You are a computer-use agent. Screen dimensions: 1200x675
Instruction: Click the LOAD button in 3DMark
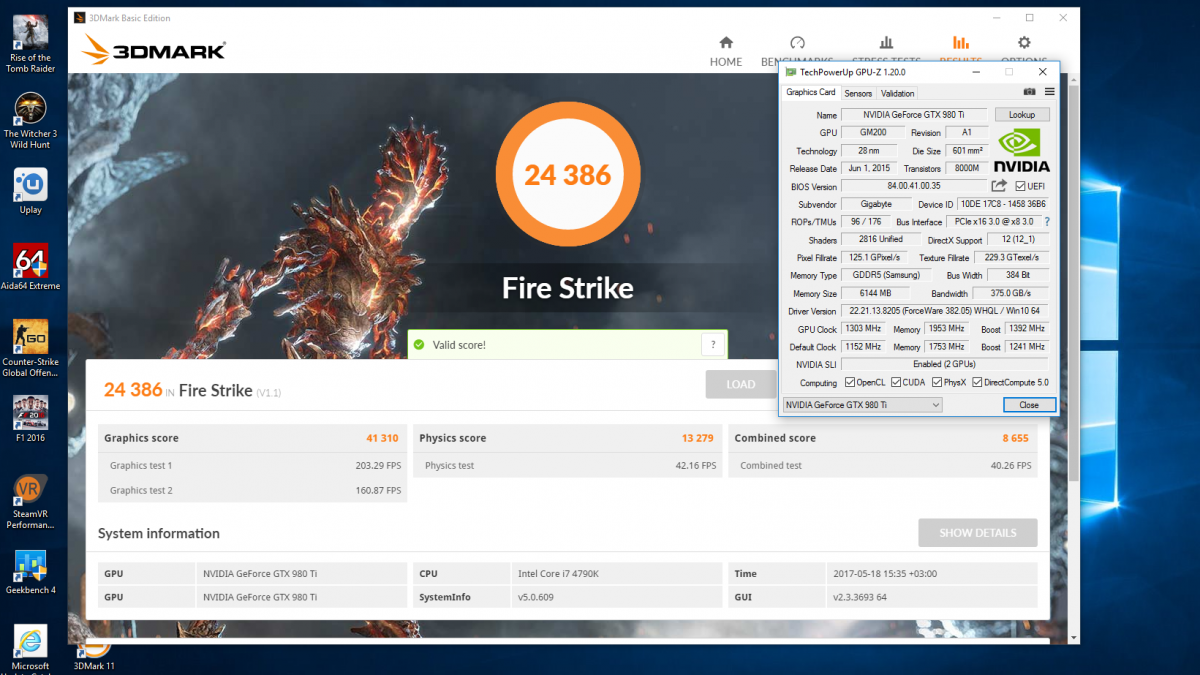(x=741, y=384)
